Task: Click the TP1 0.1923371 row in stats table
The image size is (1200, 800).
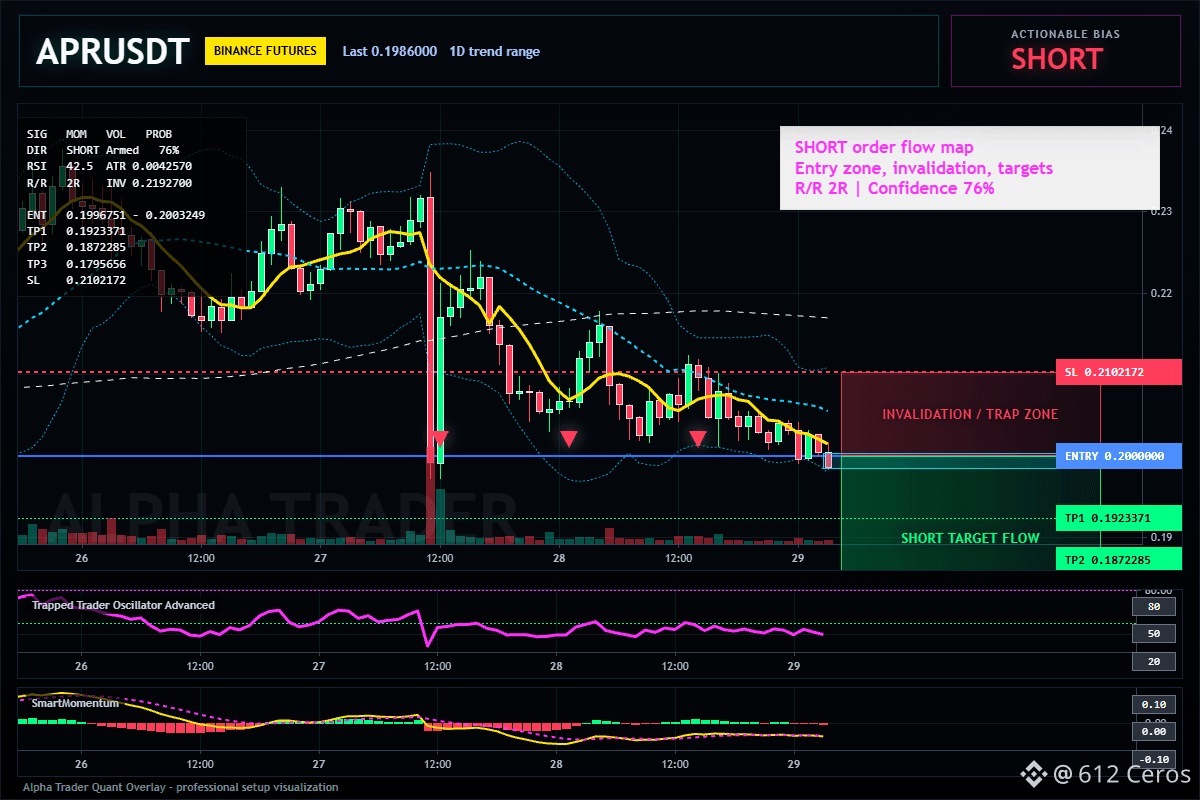Action: coord(76,231)
